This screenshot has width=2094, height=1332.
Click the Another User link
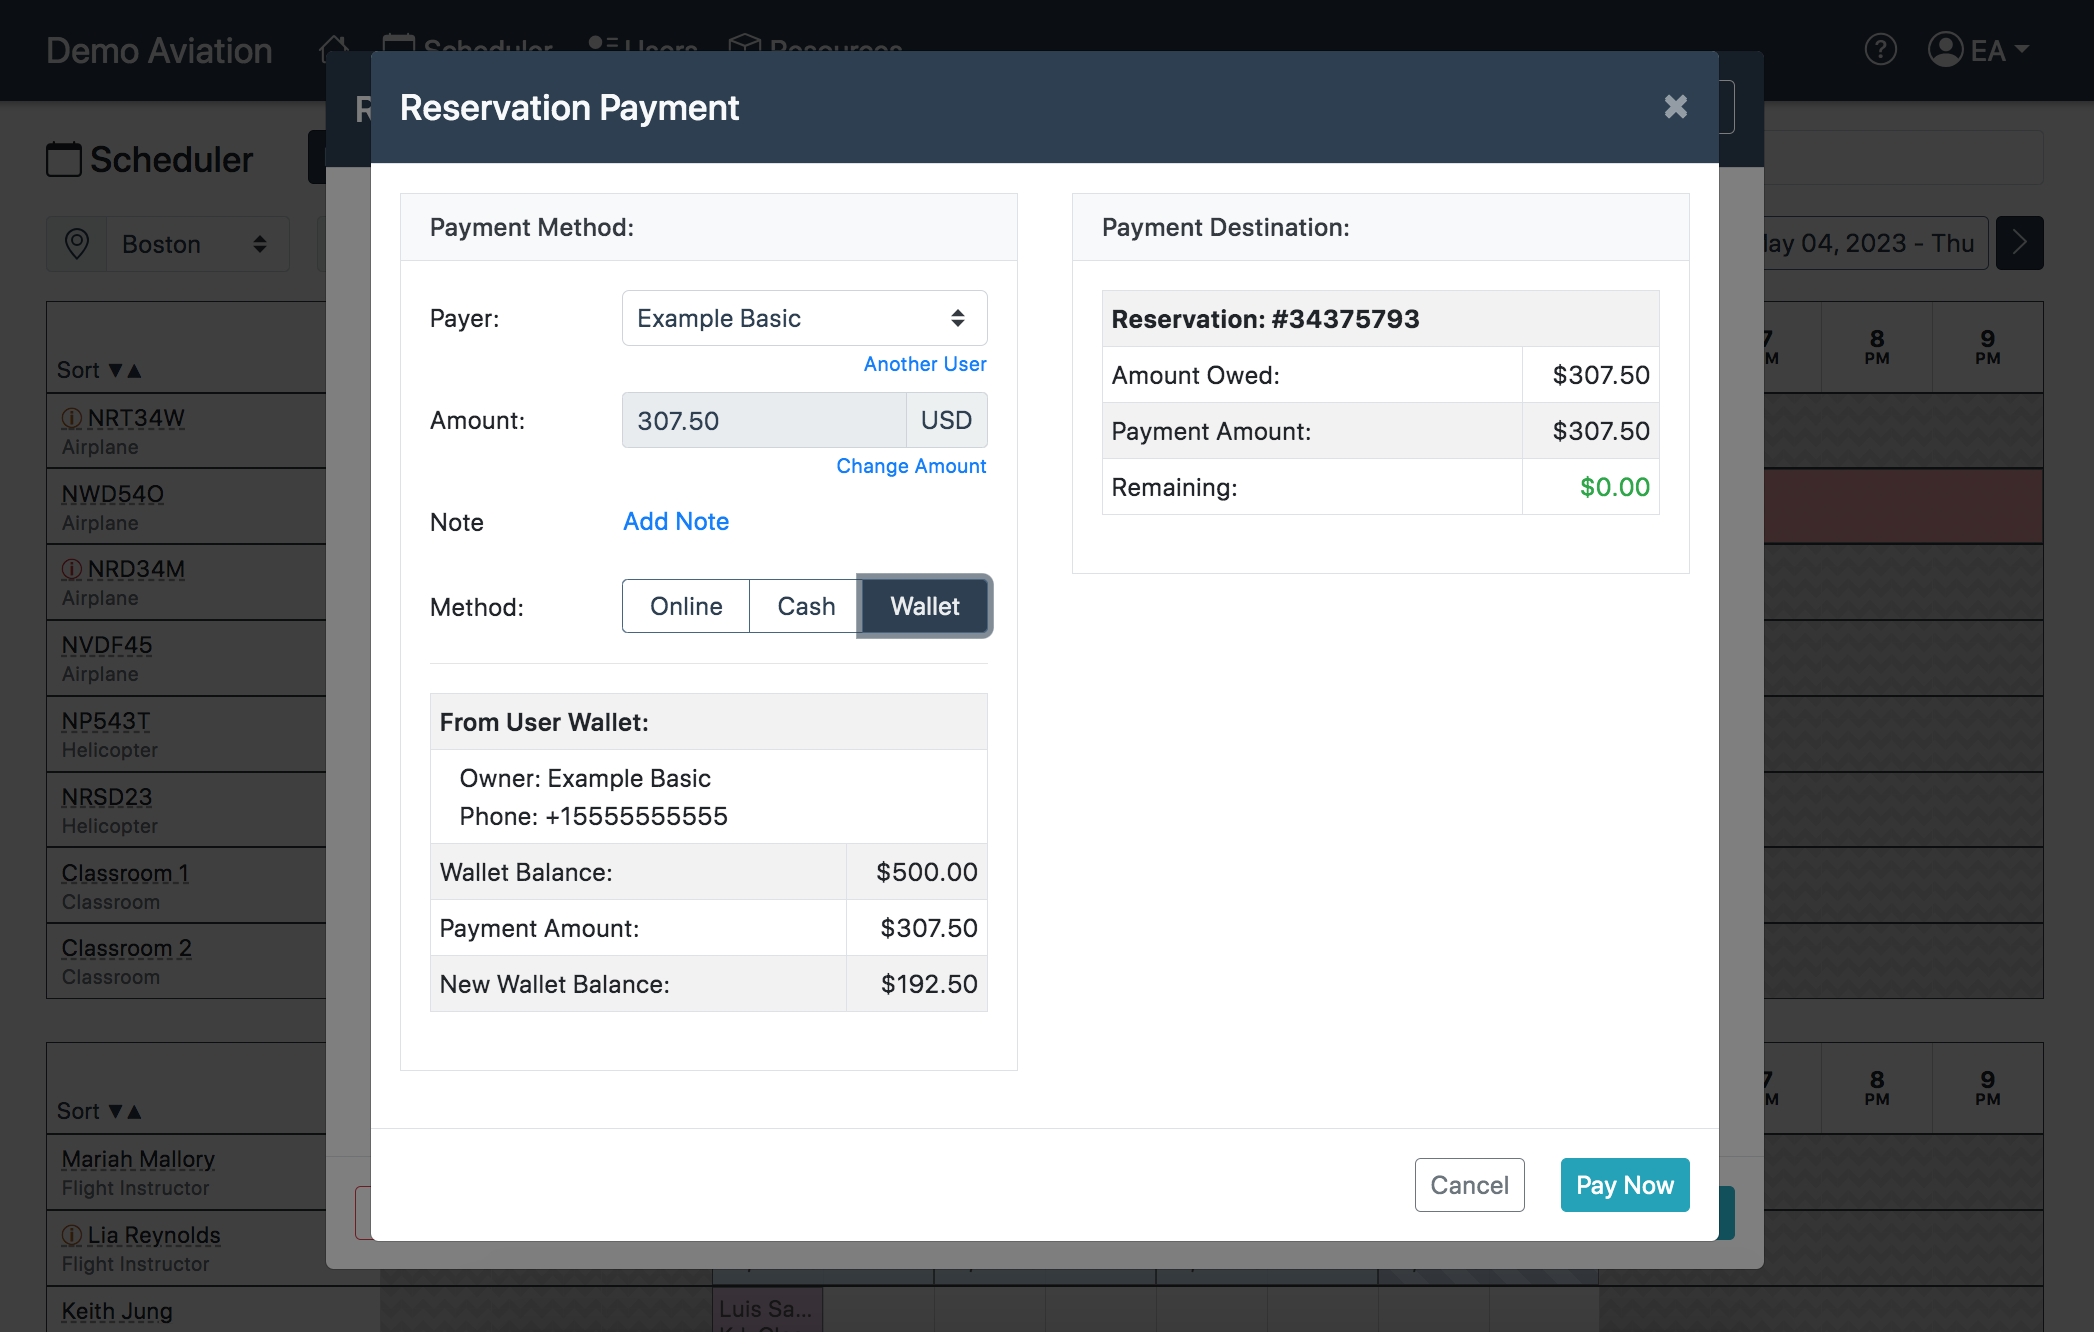pyautogui.click(x=924, y=364)
